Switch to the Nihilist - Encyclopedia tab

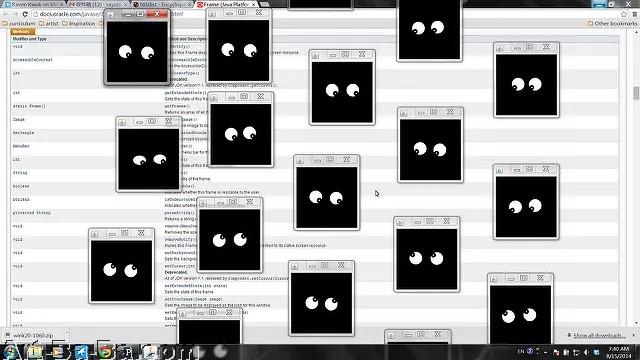click(162, 4)
